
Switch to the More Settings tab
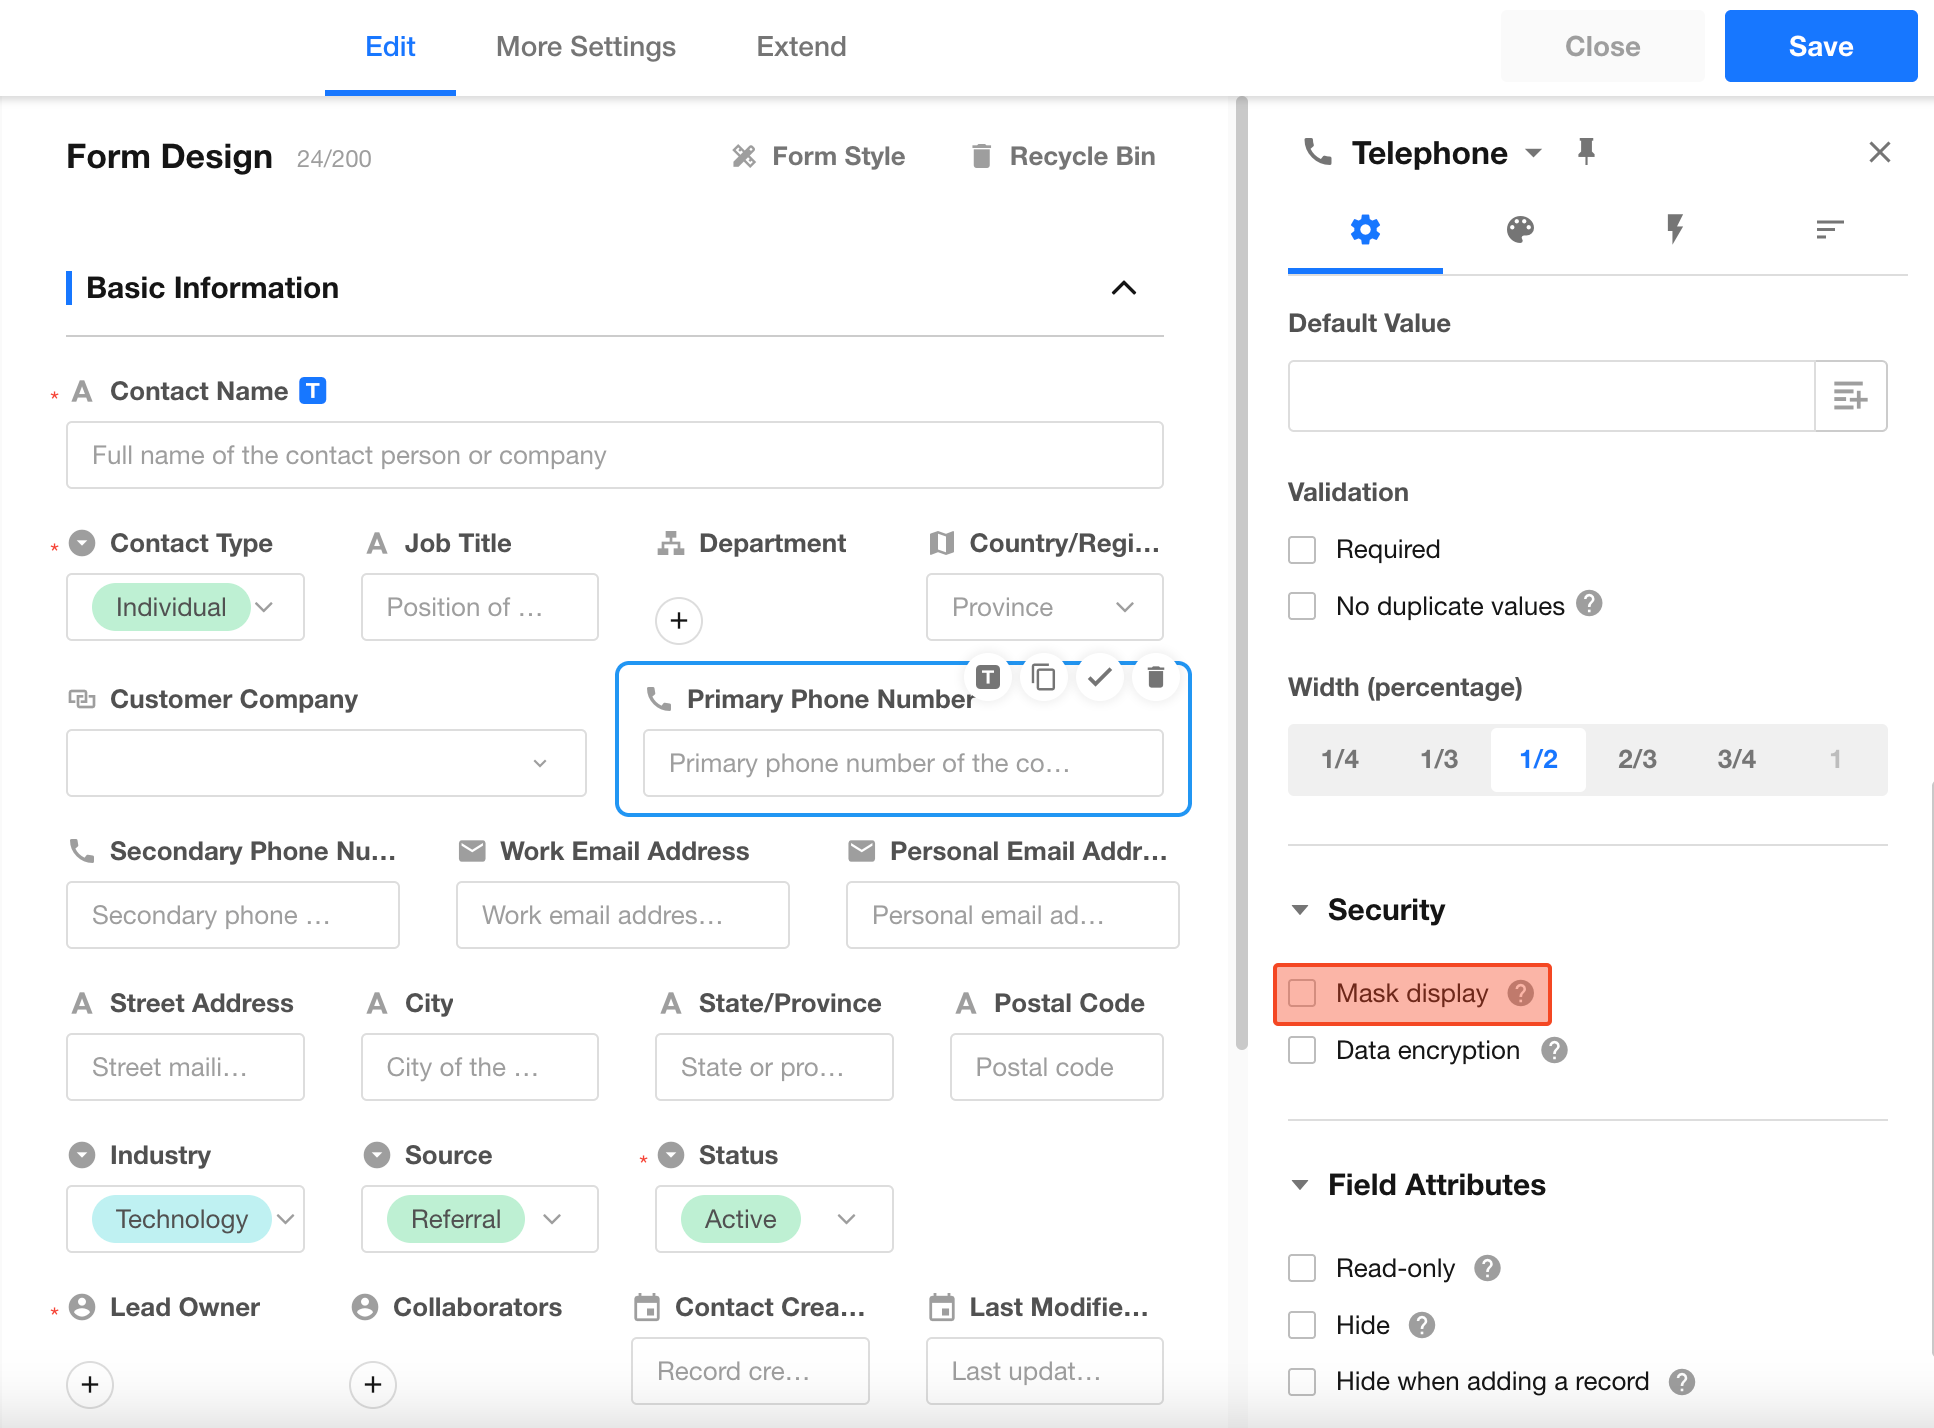pyautogui.click(x=585, y=46)
